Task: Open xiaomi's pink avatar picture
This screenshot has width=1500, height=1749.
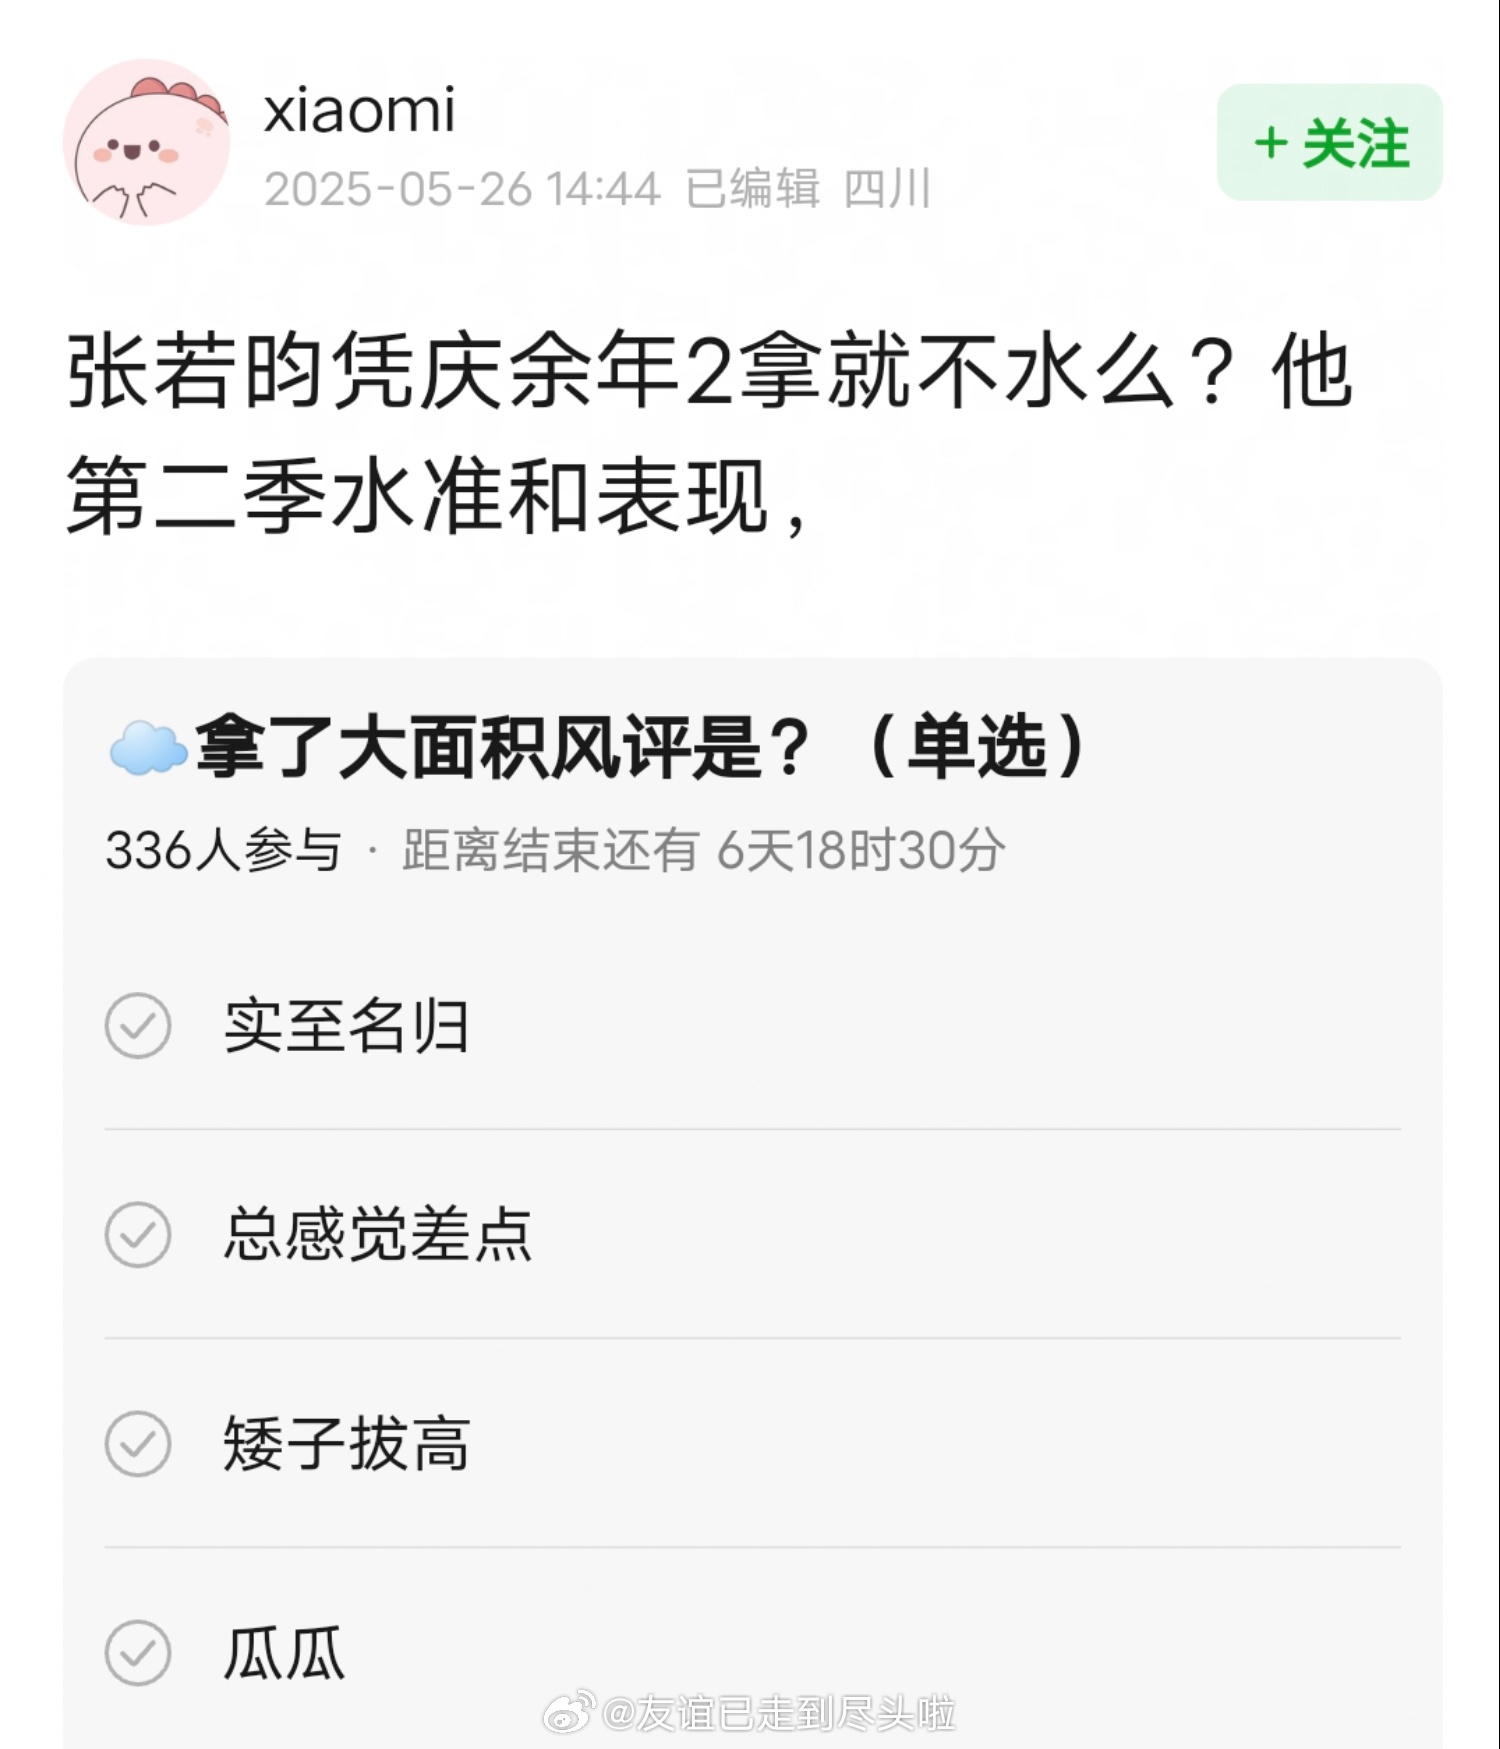Action: click(x=146, y=142)
